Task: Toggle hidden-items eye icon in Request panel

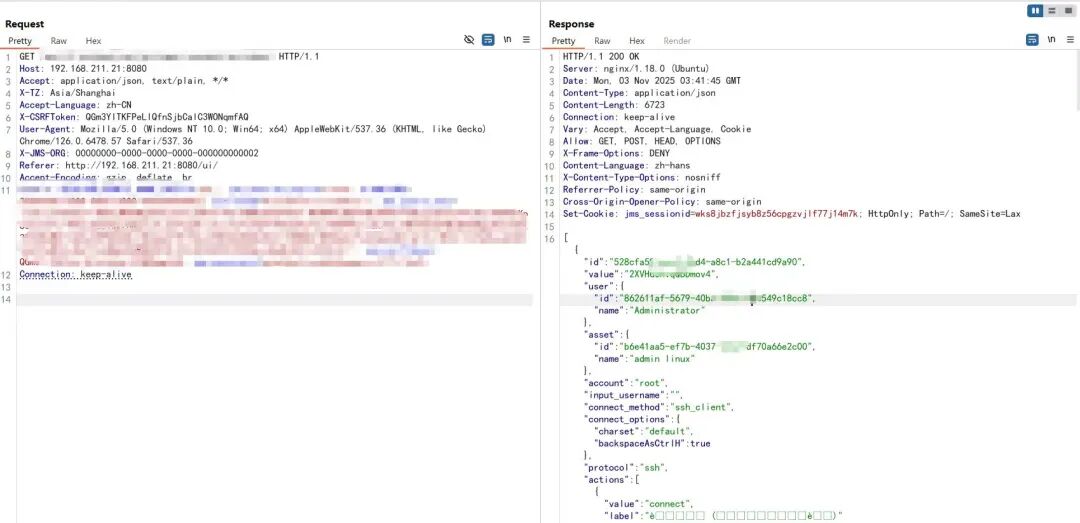Action: (469, 40)
